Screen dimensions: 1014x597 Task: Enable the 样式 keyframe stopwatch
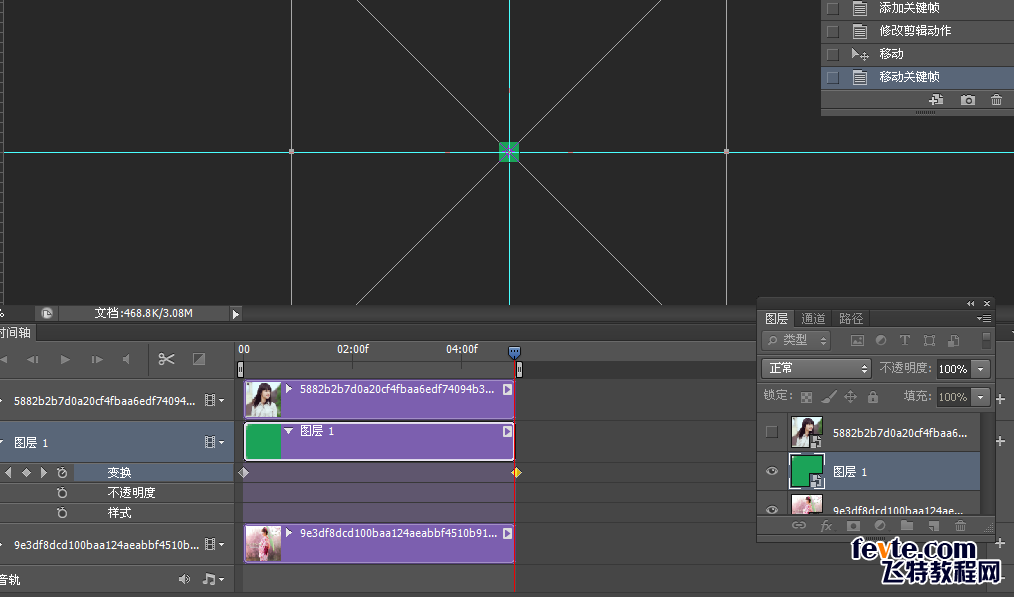pos(62,513)
